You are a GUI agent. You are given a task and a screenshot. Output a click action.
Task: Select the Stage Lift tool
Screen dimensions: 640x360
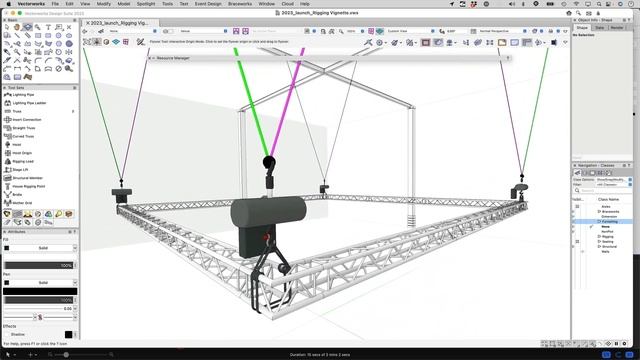[x=20, y=169]
